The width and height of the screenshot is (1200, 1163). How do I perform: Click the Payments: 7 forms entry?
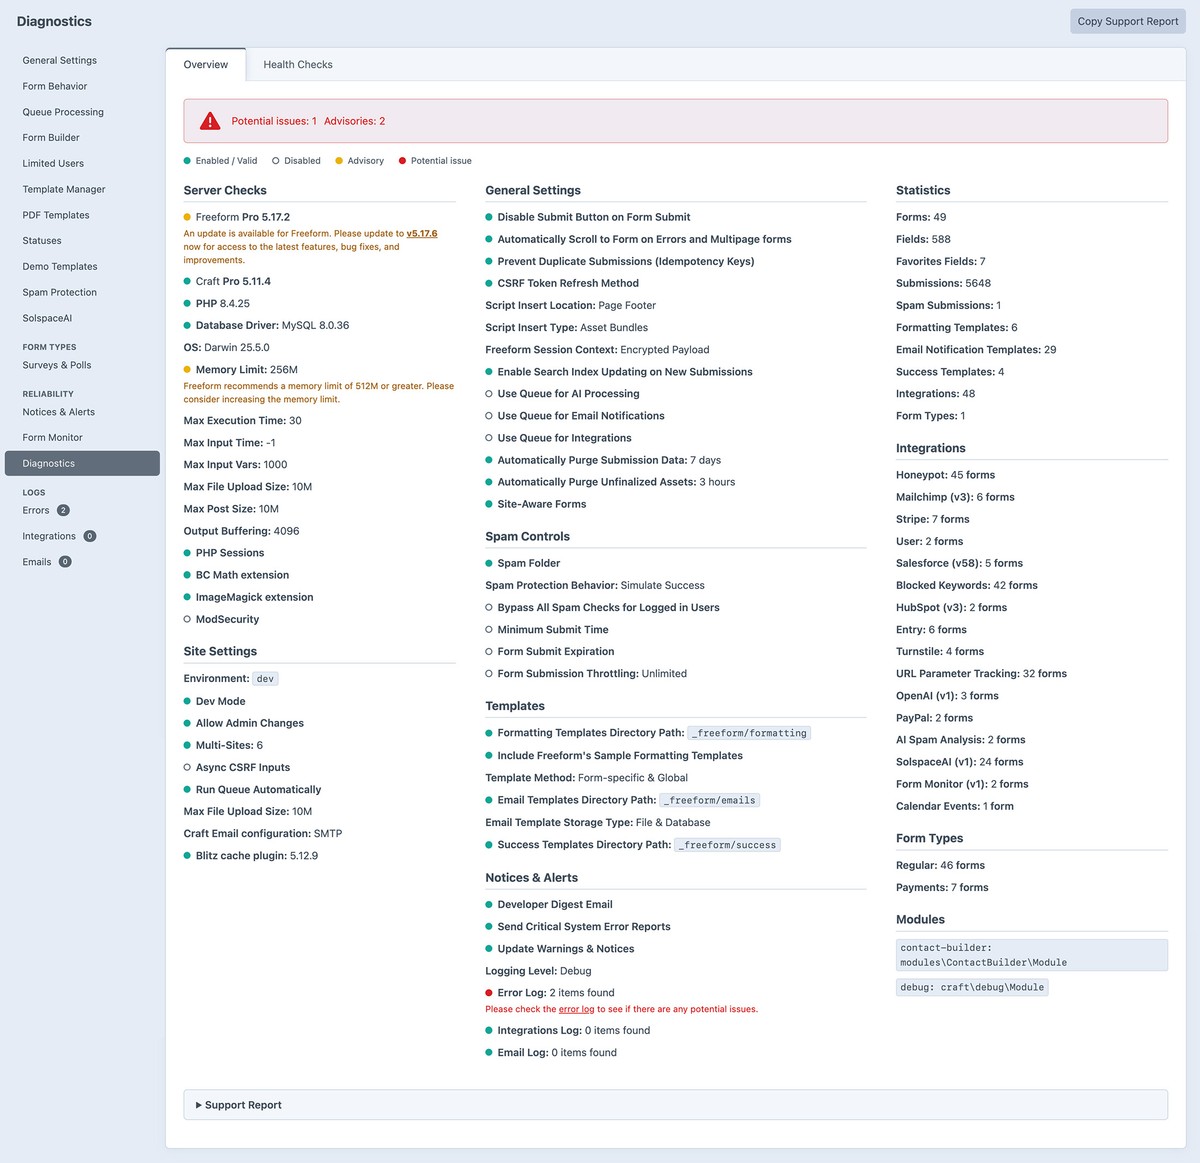coord(942,888)
